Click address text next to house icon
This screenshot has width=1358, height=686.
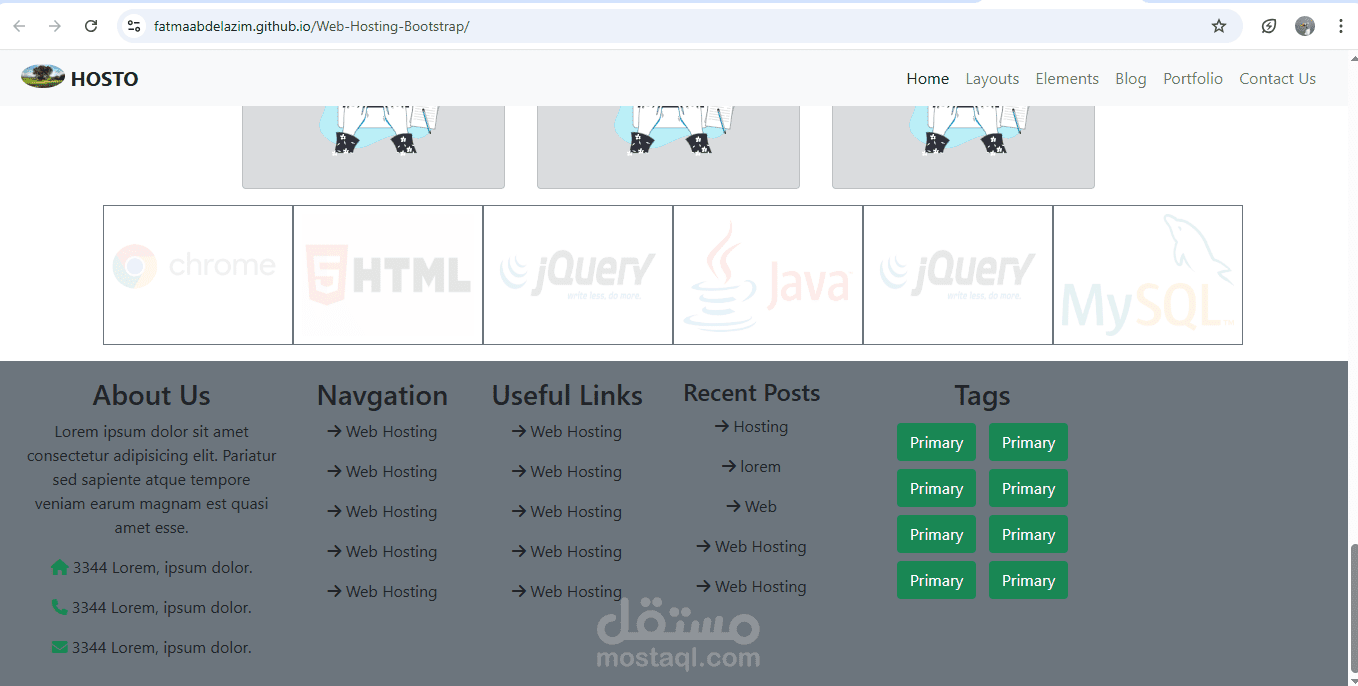[x=162, y=567]
